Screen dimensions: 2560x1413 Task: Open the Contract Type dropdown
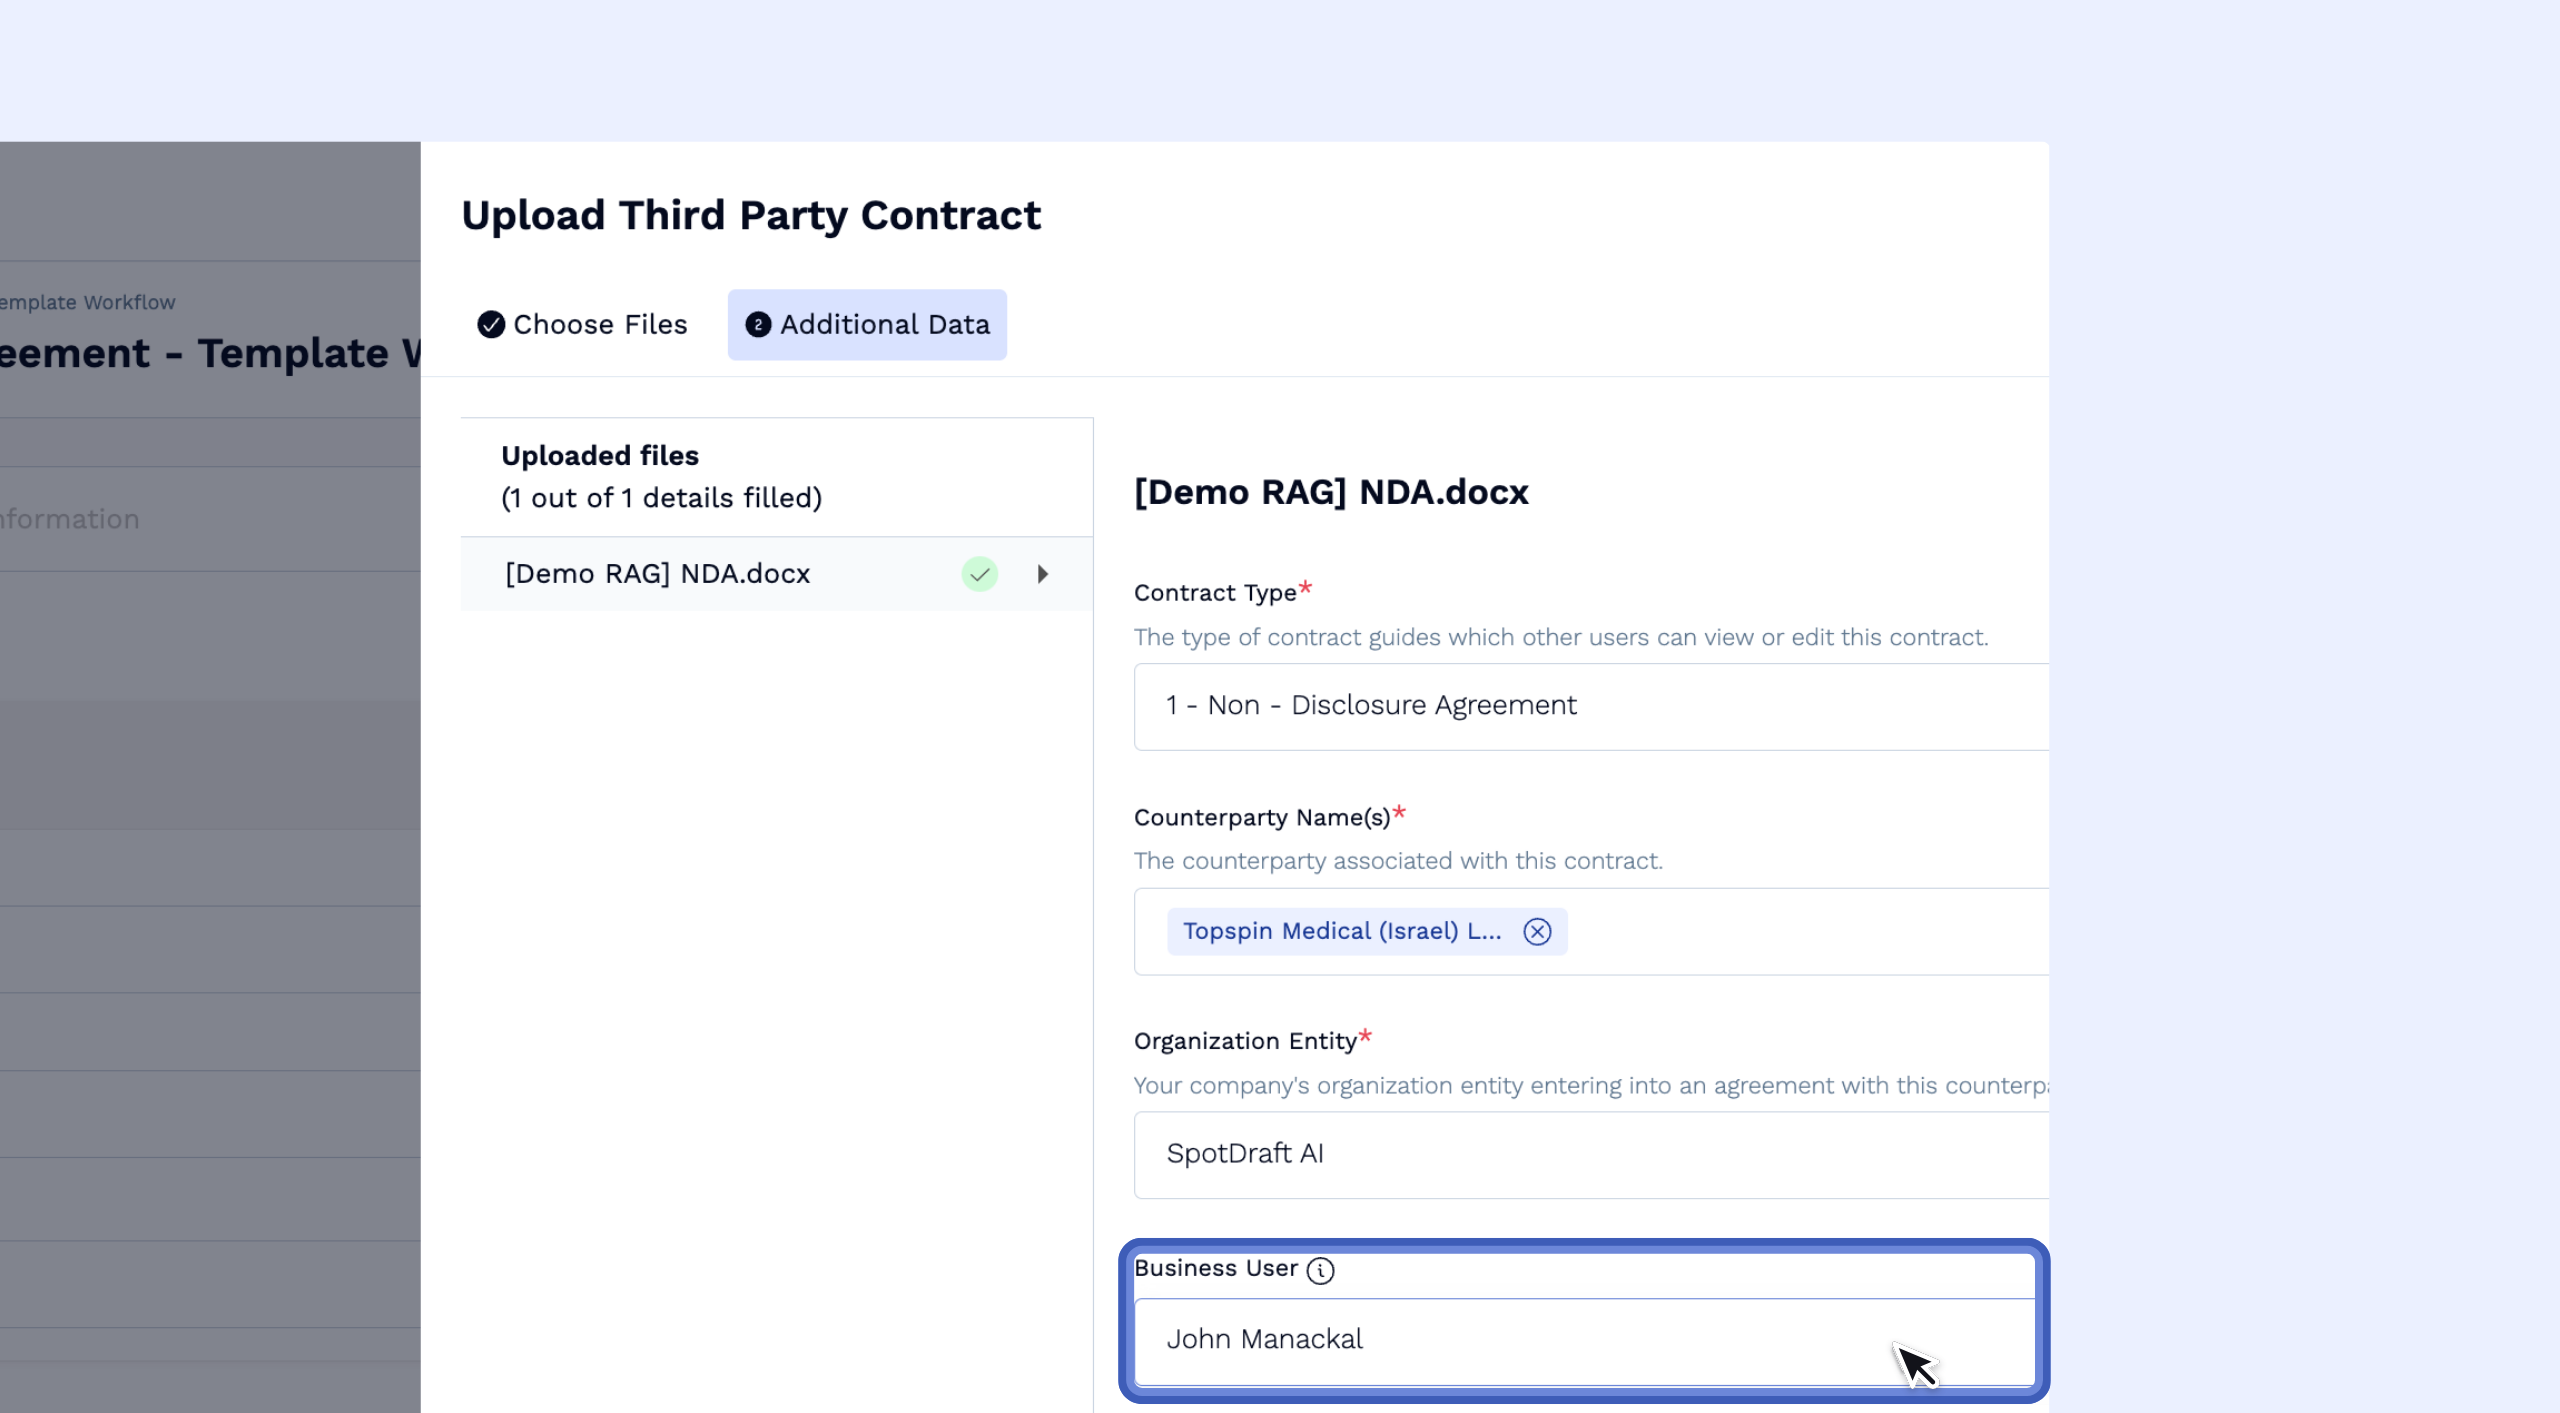[x=1590, y=706]
